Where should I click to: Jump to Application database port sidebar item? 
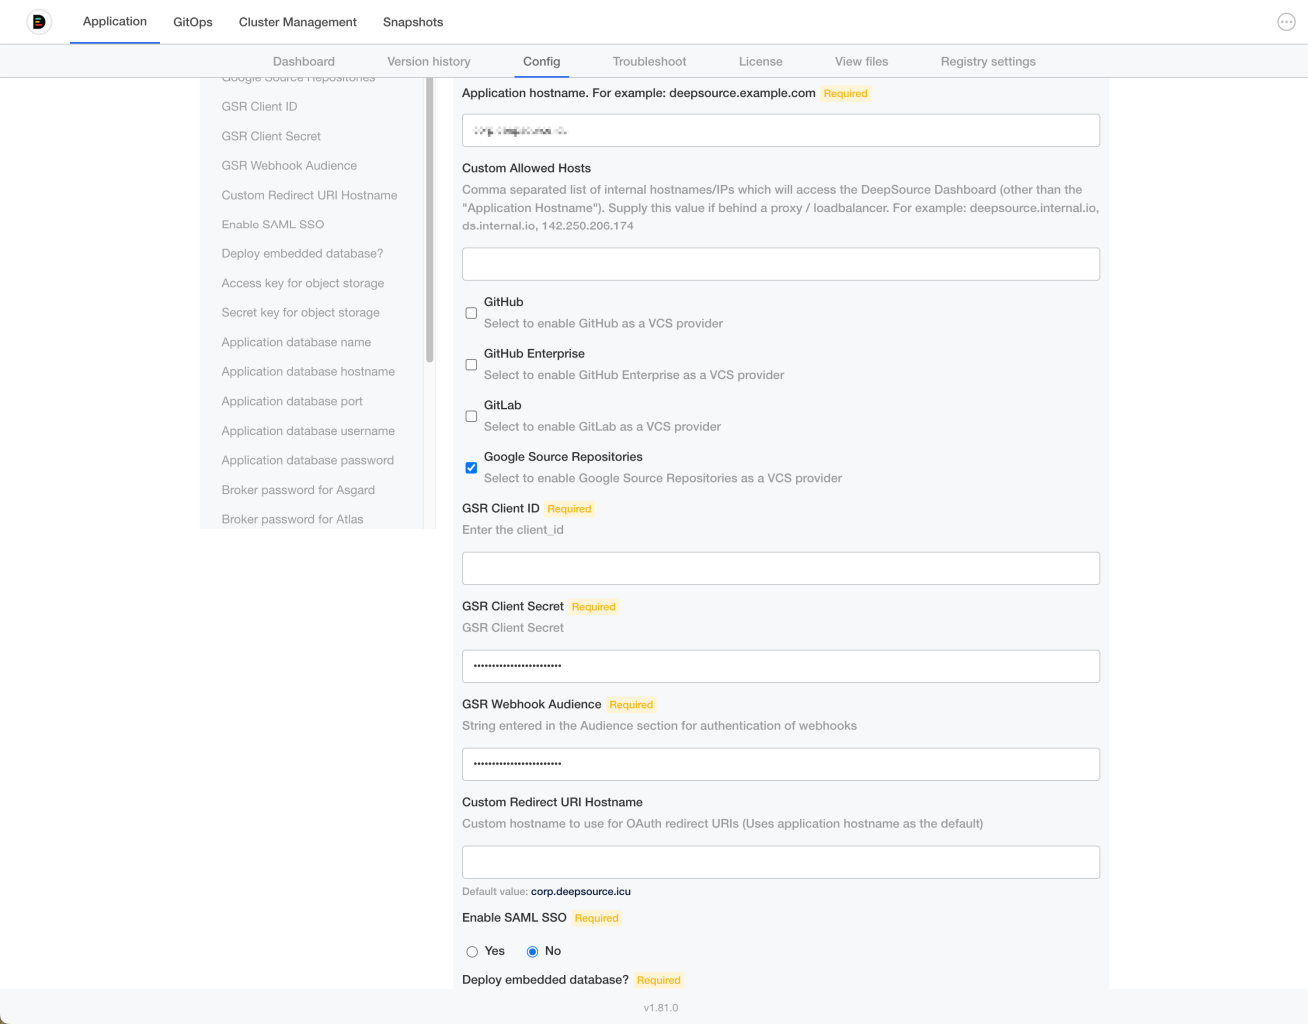point(292,401)
